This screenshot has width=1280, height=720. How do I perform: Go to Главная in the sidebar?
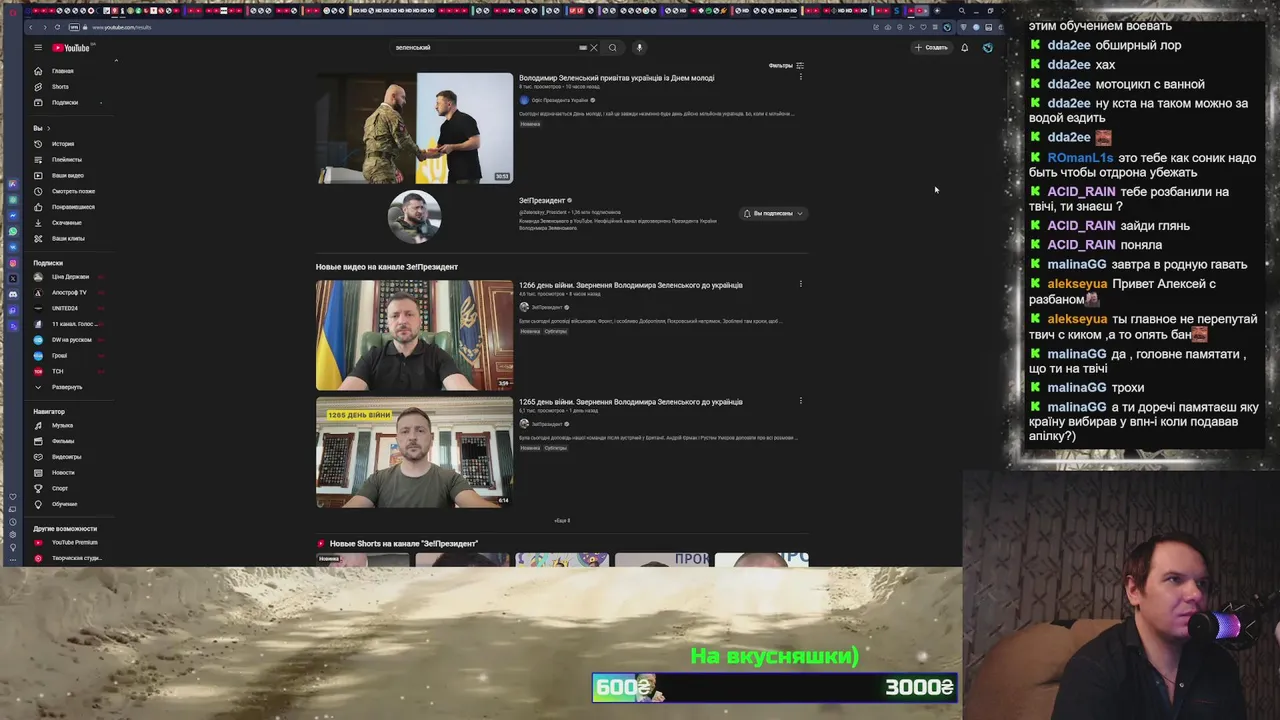[62, 71]
